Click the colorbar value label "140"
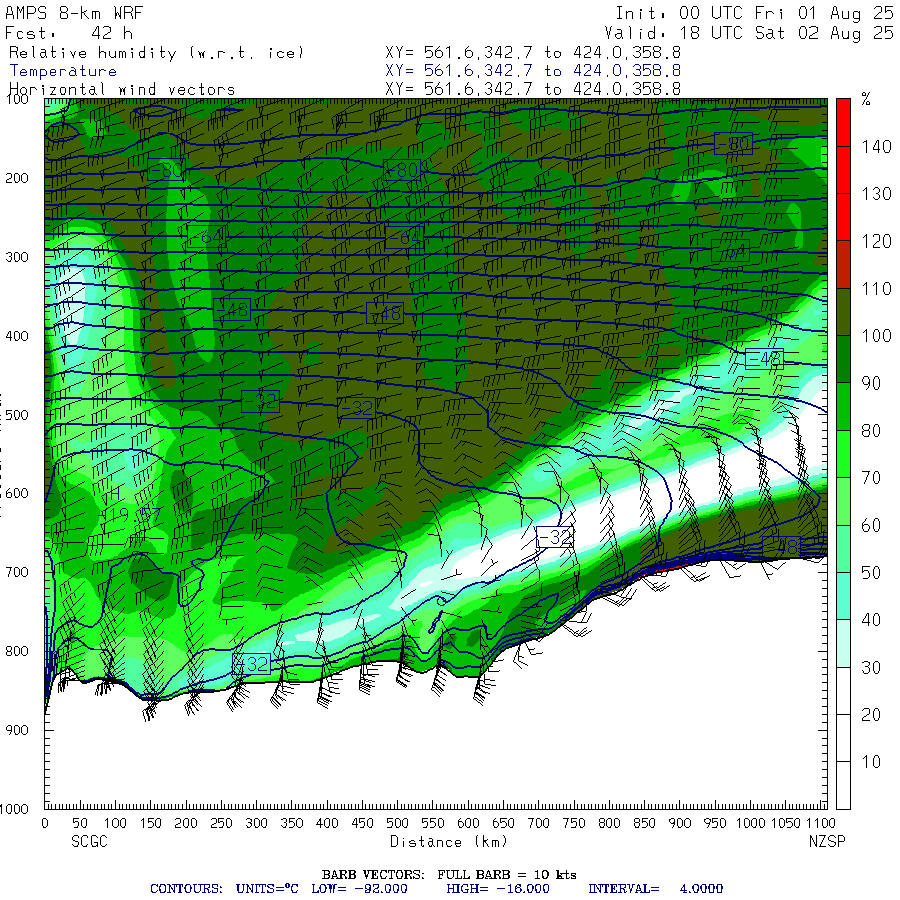900x900 pixels. pyautogui.click(x=876, y=147)
